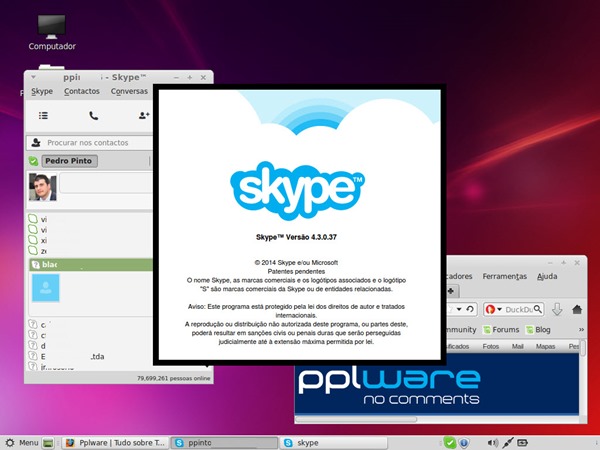The height and width of the screenshot is (450, 600).
Task: Click the contact list view icon in Skype
Action: coord(43,115)
